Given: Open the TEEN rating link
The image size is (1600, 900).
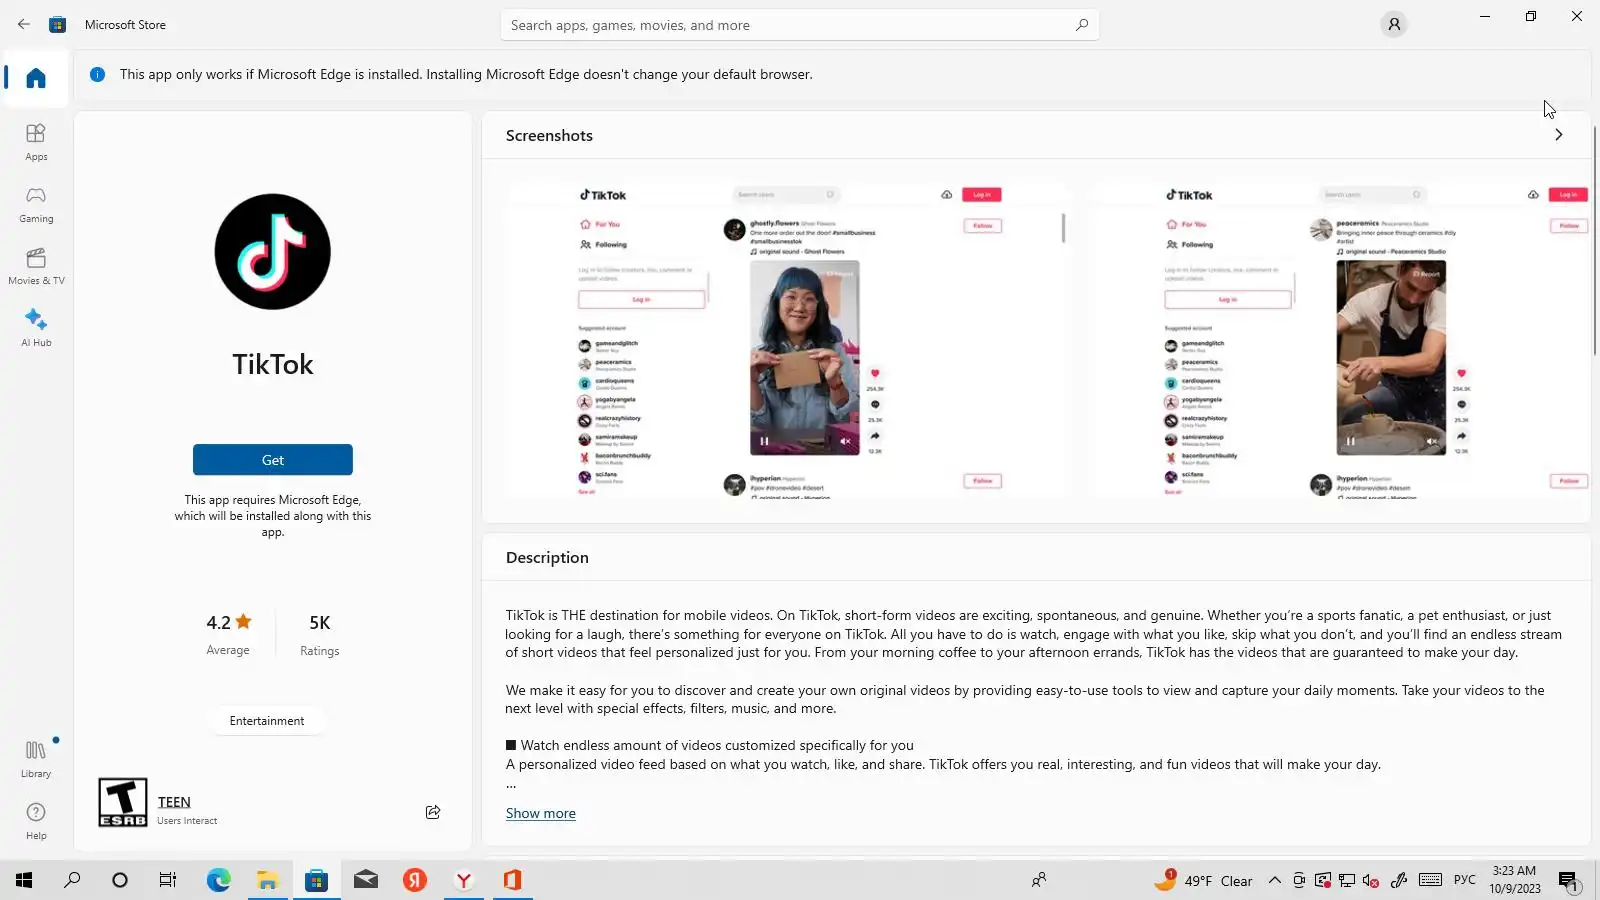Looking at the screenshot, I should 174,802.
